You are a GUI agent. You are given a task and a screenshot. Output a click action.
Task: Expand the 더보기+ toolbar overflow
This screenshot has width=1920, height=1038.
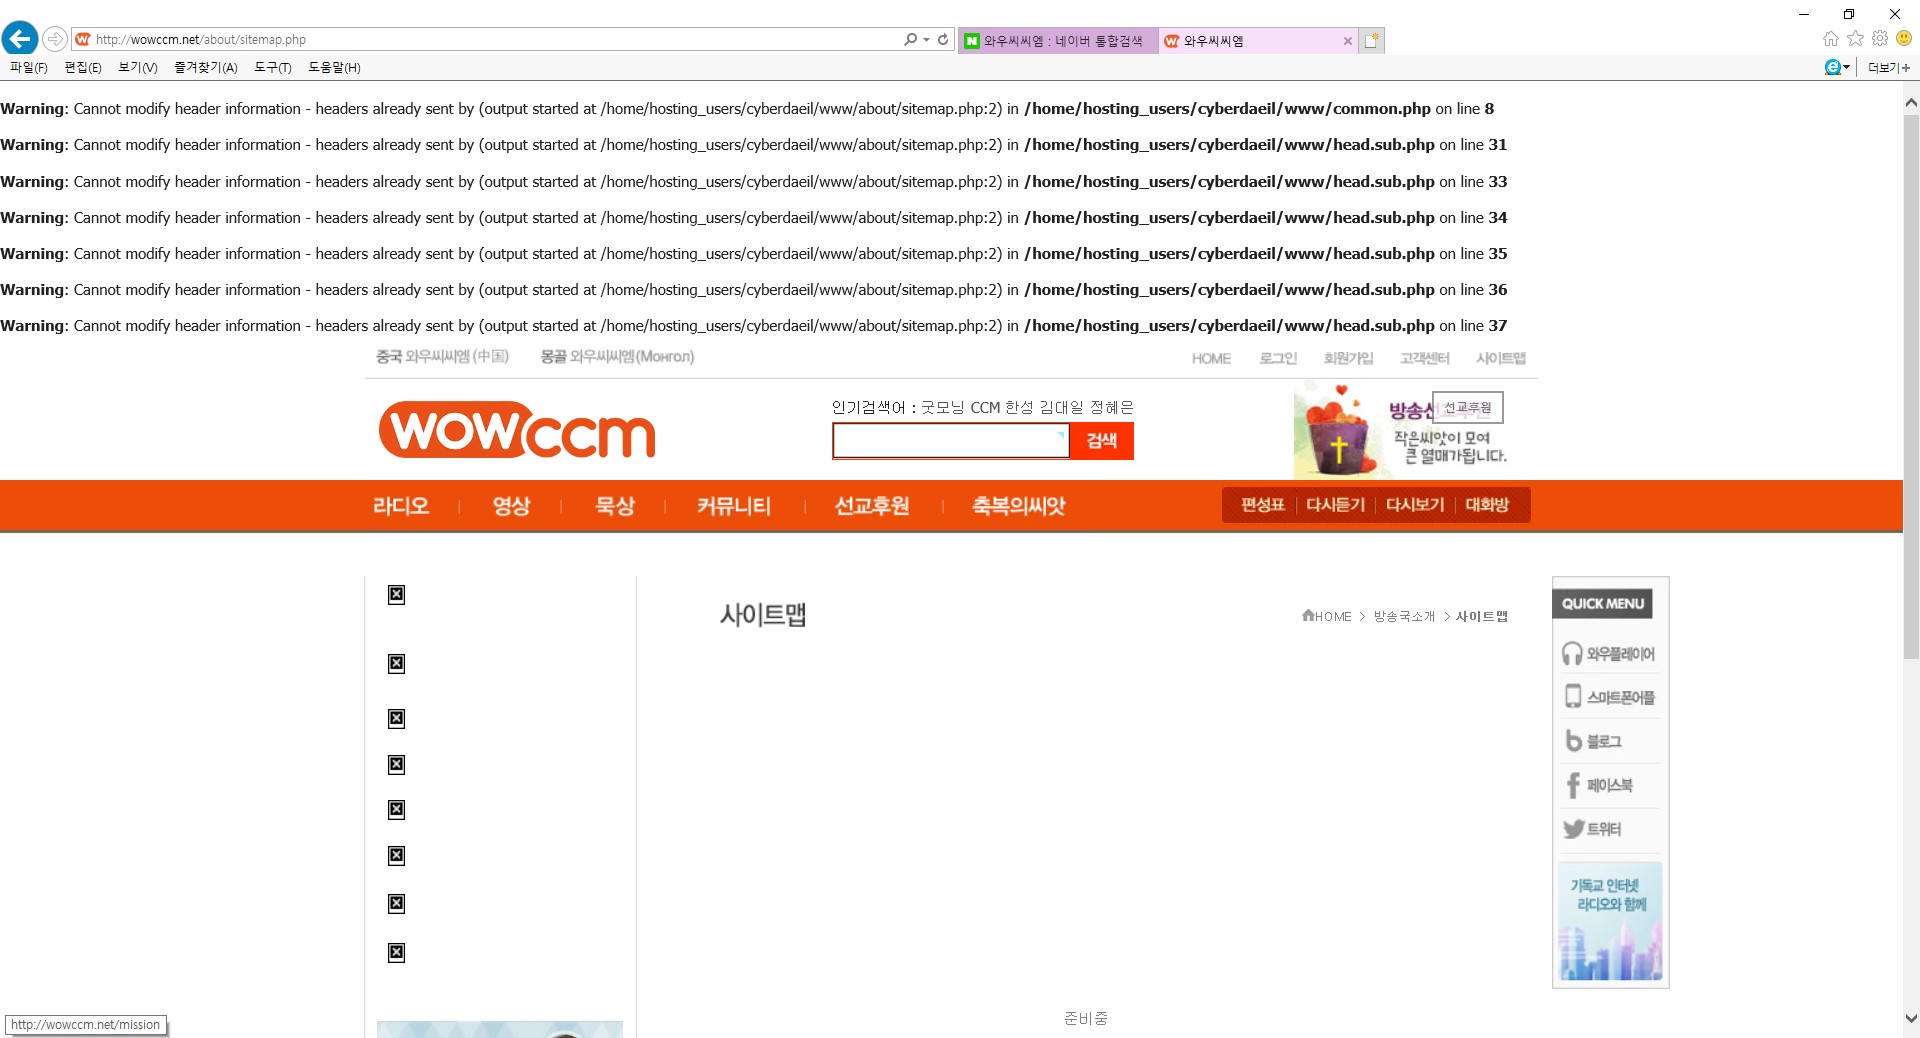[1888, 68]
